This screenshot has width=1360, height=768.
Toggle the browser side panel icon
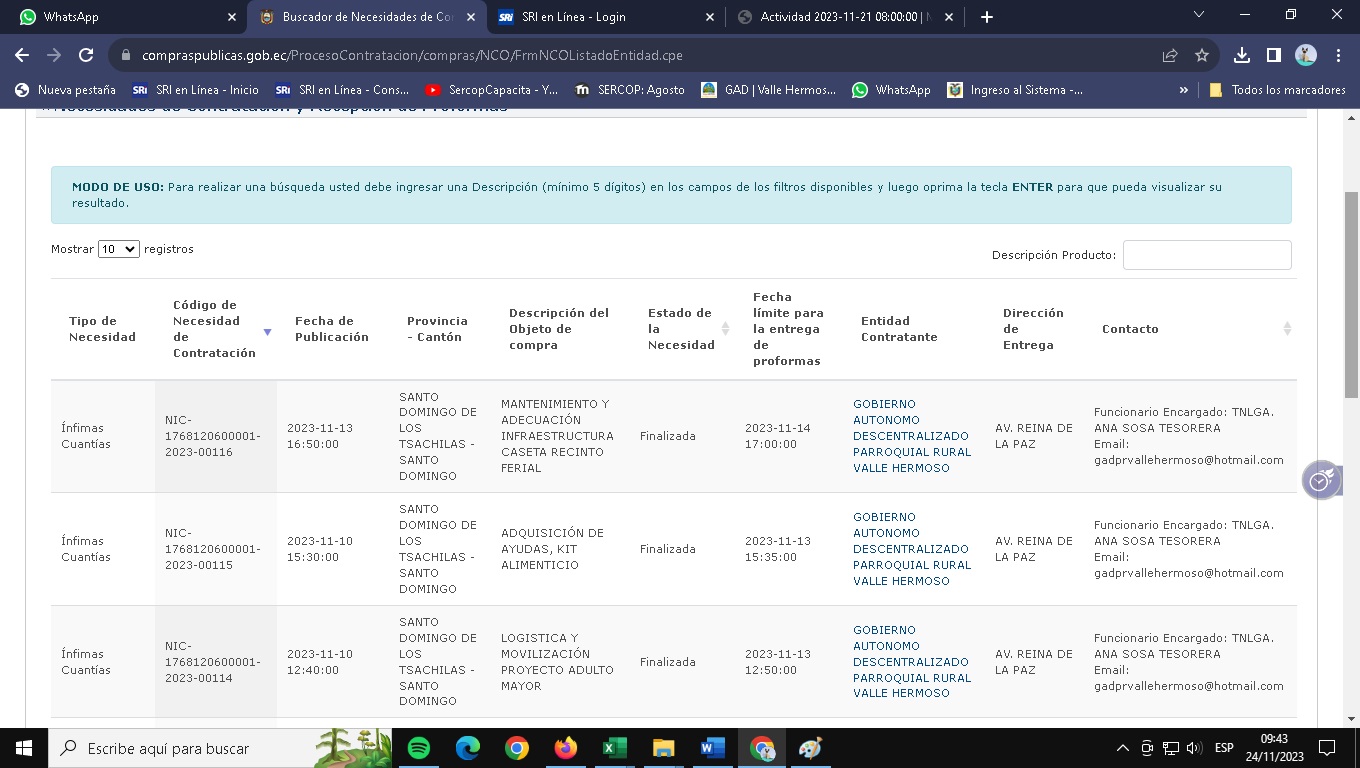(x=1273, y=56)
